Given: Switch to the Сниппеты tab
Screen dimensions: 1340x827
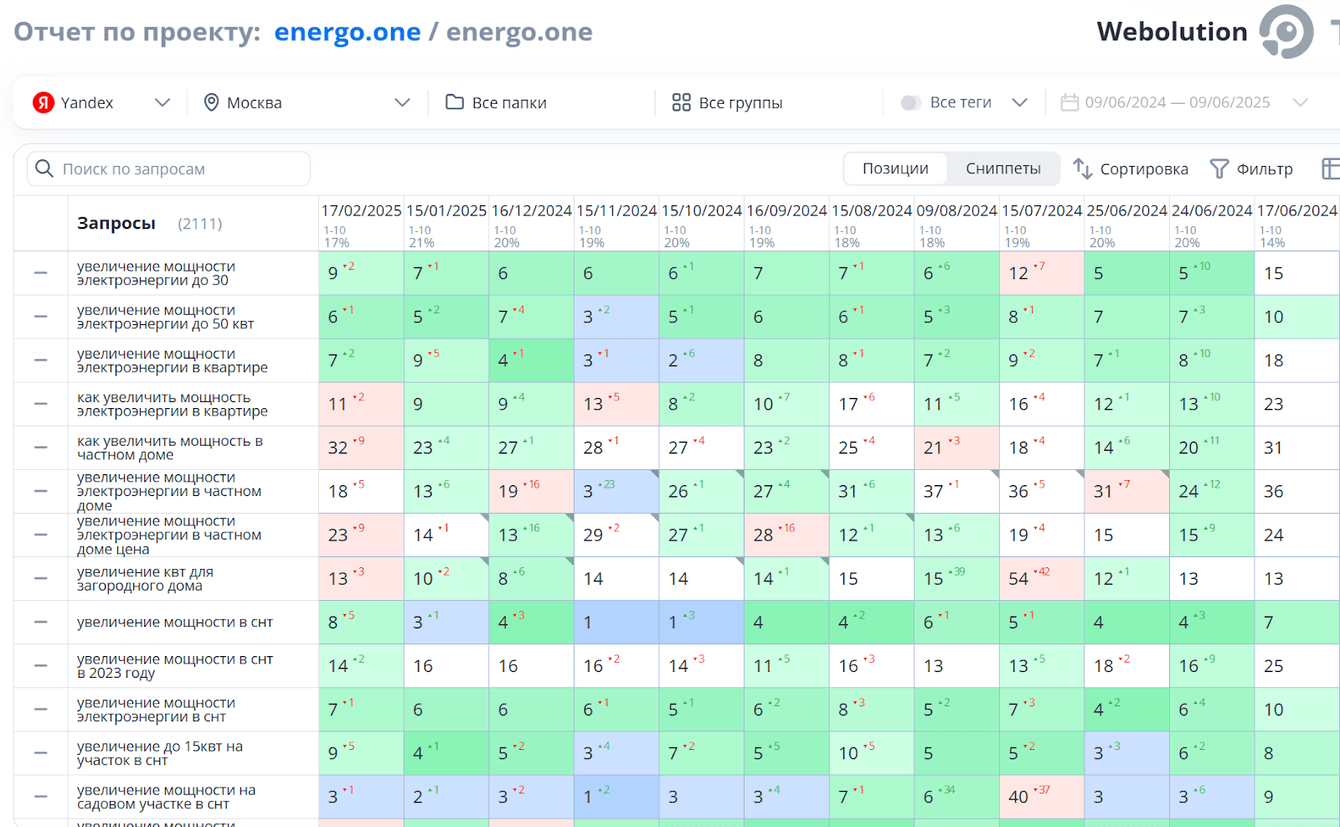Looking at the screenshot, I should (x=1003, y=169).
